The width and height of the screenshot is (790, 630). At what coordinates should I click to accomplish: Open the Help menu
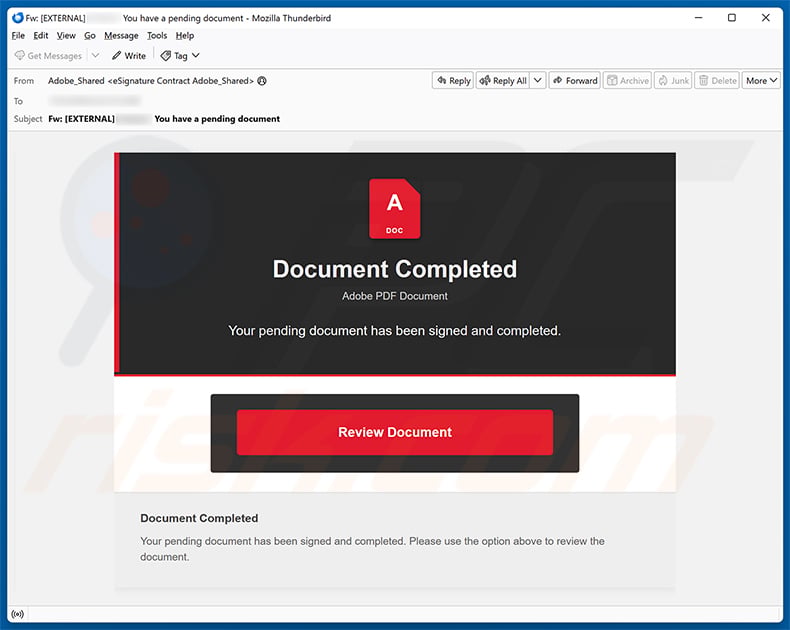185,35
